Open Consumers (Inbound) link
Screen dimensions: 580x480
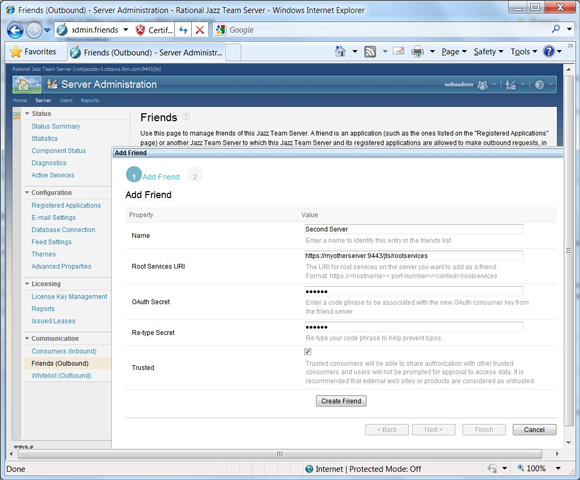64,351
